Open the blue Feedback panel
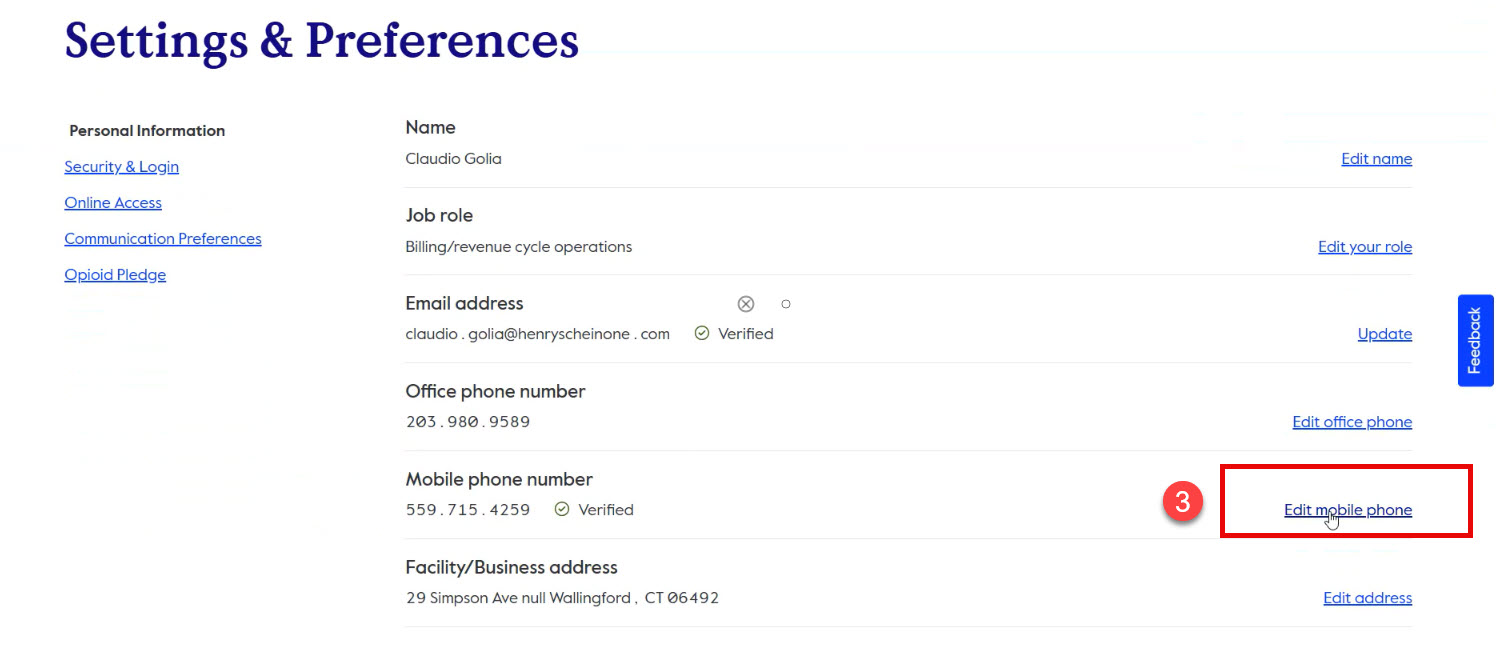Image resolution: width=1496 pixels, height=660 pixels. [1474, 340]
